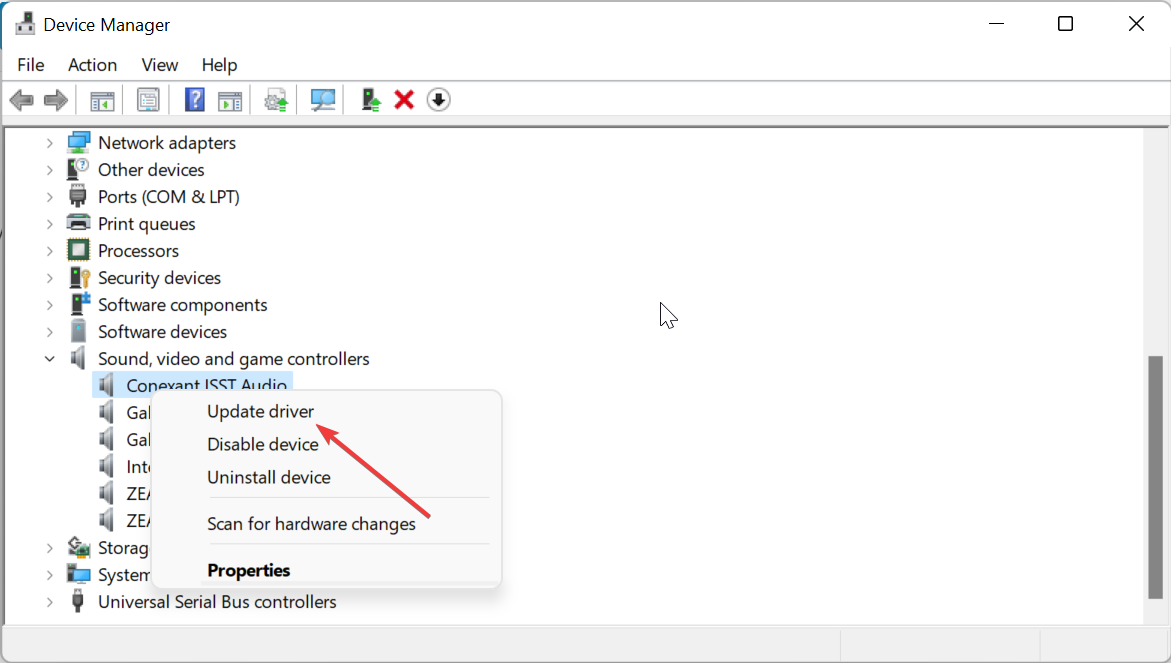This screenshot has height=663, width=1171.
Task: Select the Print queues printer icon
Action: point(78,223)
